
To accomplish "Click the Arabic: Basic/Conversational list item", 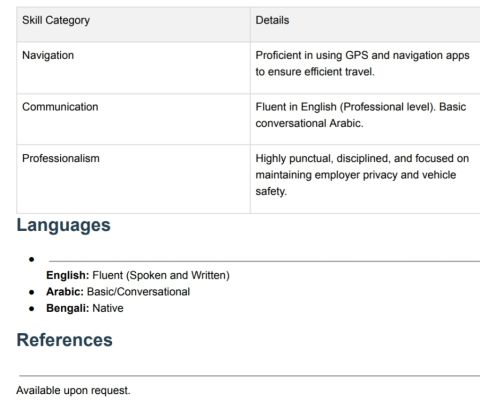I will (x=118, y=292).
